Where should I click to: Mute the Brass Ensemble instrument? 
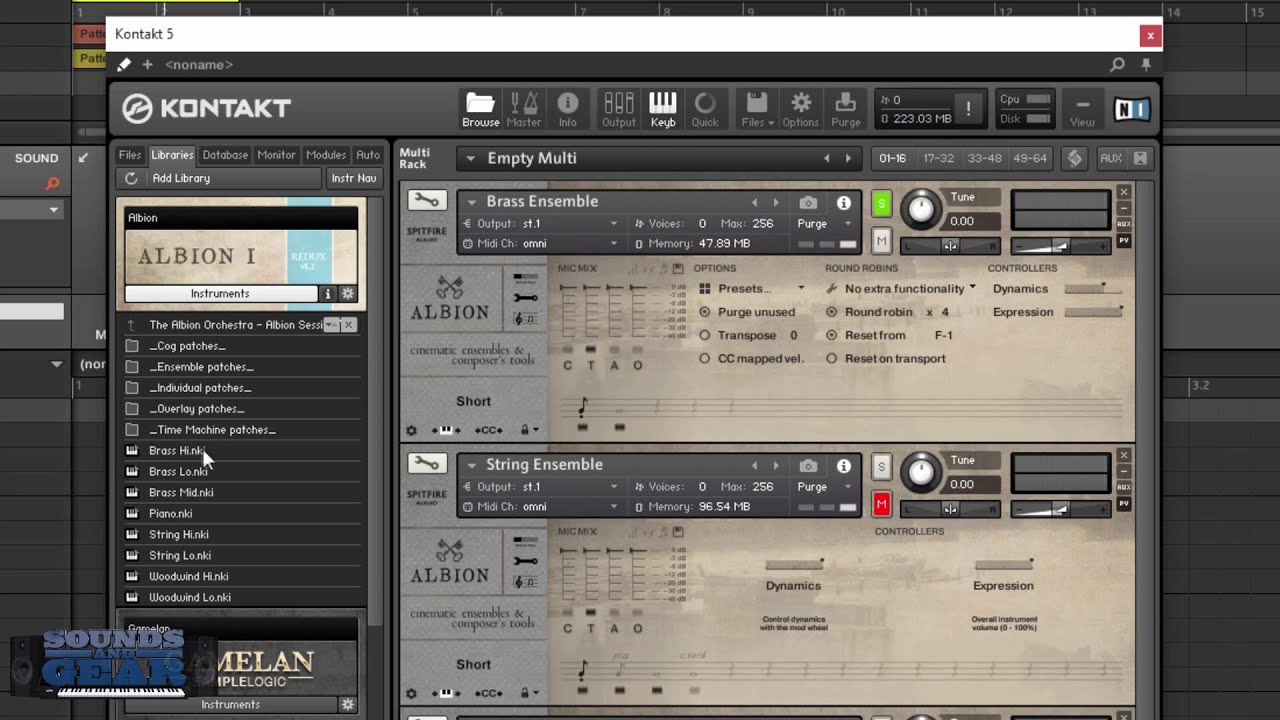pyautogui.click(x=881, y=241)
